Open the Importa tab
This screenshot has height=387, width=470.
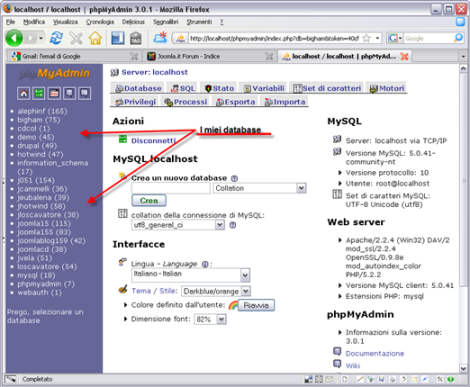point(284,102)
